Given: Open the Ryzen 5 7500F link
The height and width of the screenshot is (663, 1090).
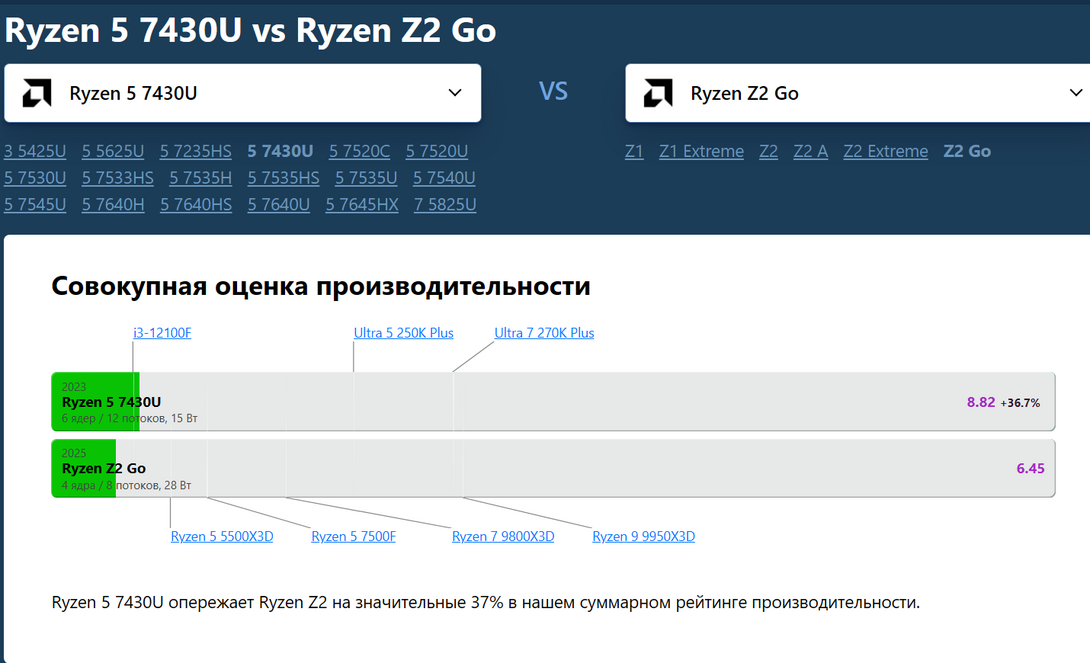Looking at the screenshot, I should [x=353, y=537].
